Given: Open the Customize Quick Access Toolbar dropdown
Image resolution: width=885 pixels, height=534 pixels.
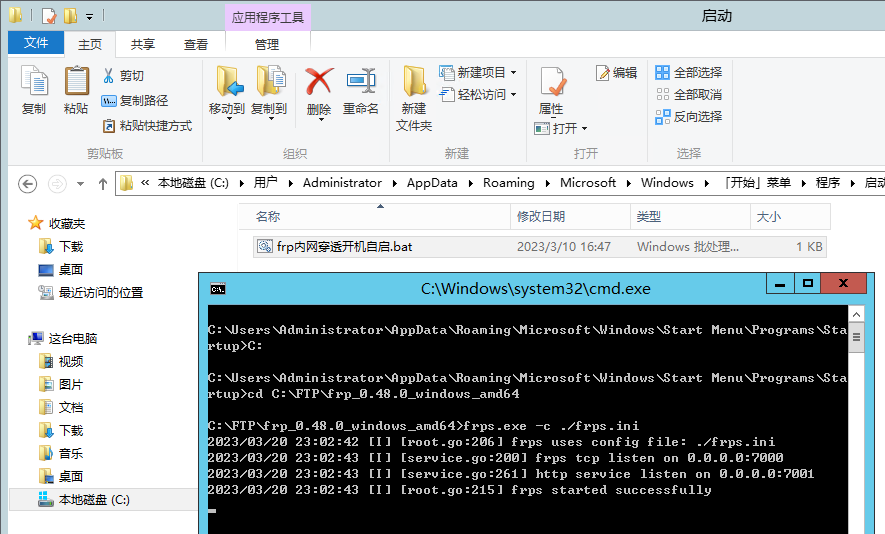Looking at the screenshot, I should point(89,16).
